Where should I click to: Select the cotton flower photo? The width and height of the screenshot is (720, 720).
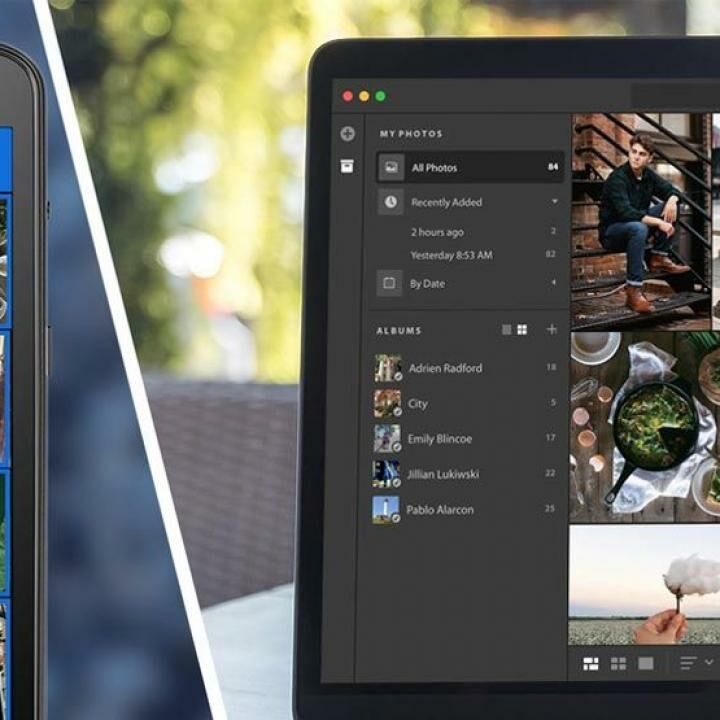point(644,585)
